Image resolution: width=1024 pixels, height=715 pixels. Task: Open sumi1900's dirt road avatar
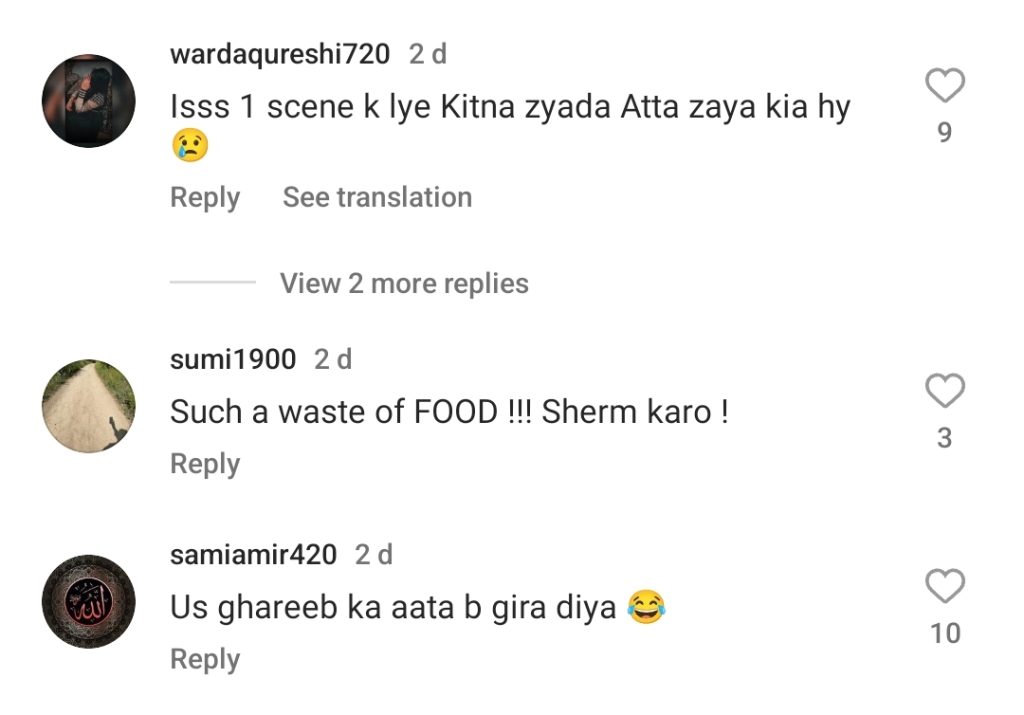[88, 406]
